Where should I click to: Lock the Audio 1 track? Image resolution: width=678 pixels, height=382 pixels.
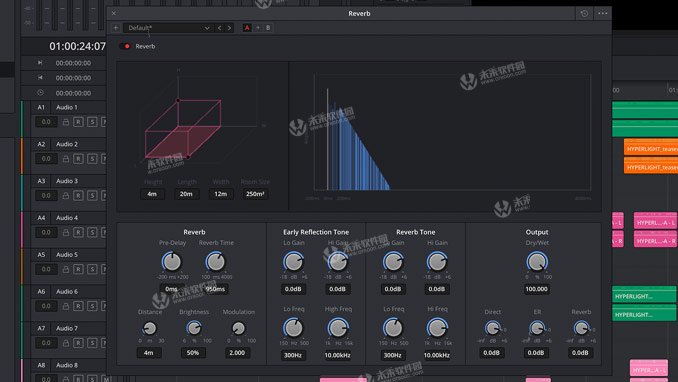click(x=66, y=122)
